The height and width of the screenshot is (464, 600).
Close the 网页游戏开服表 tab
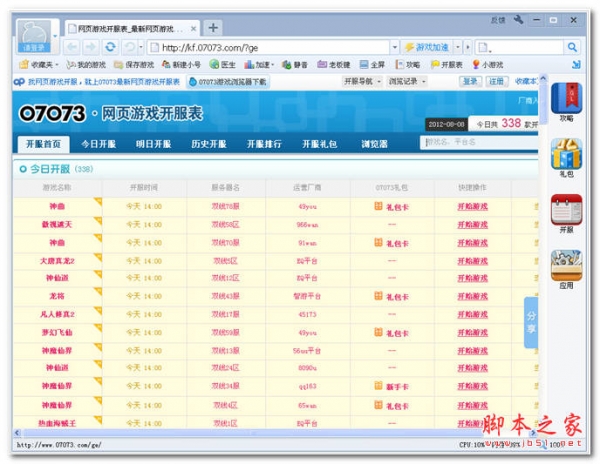click(194, 29)
